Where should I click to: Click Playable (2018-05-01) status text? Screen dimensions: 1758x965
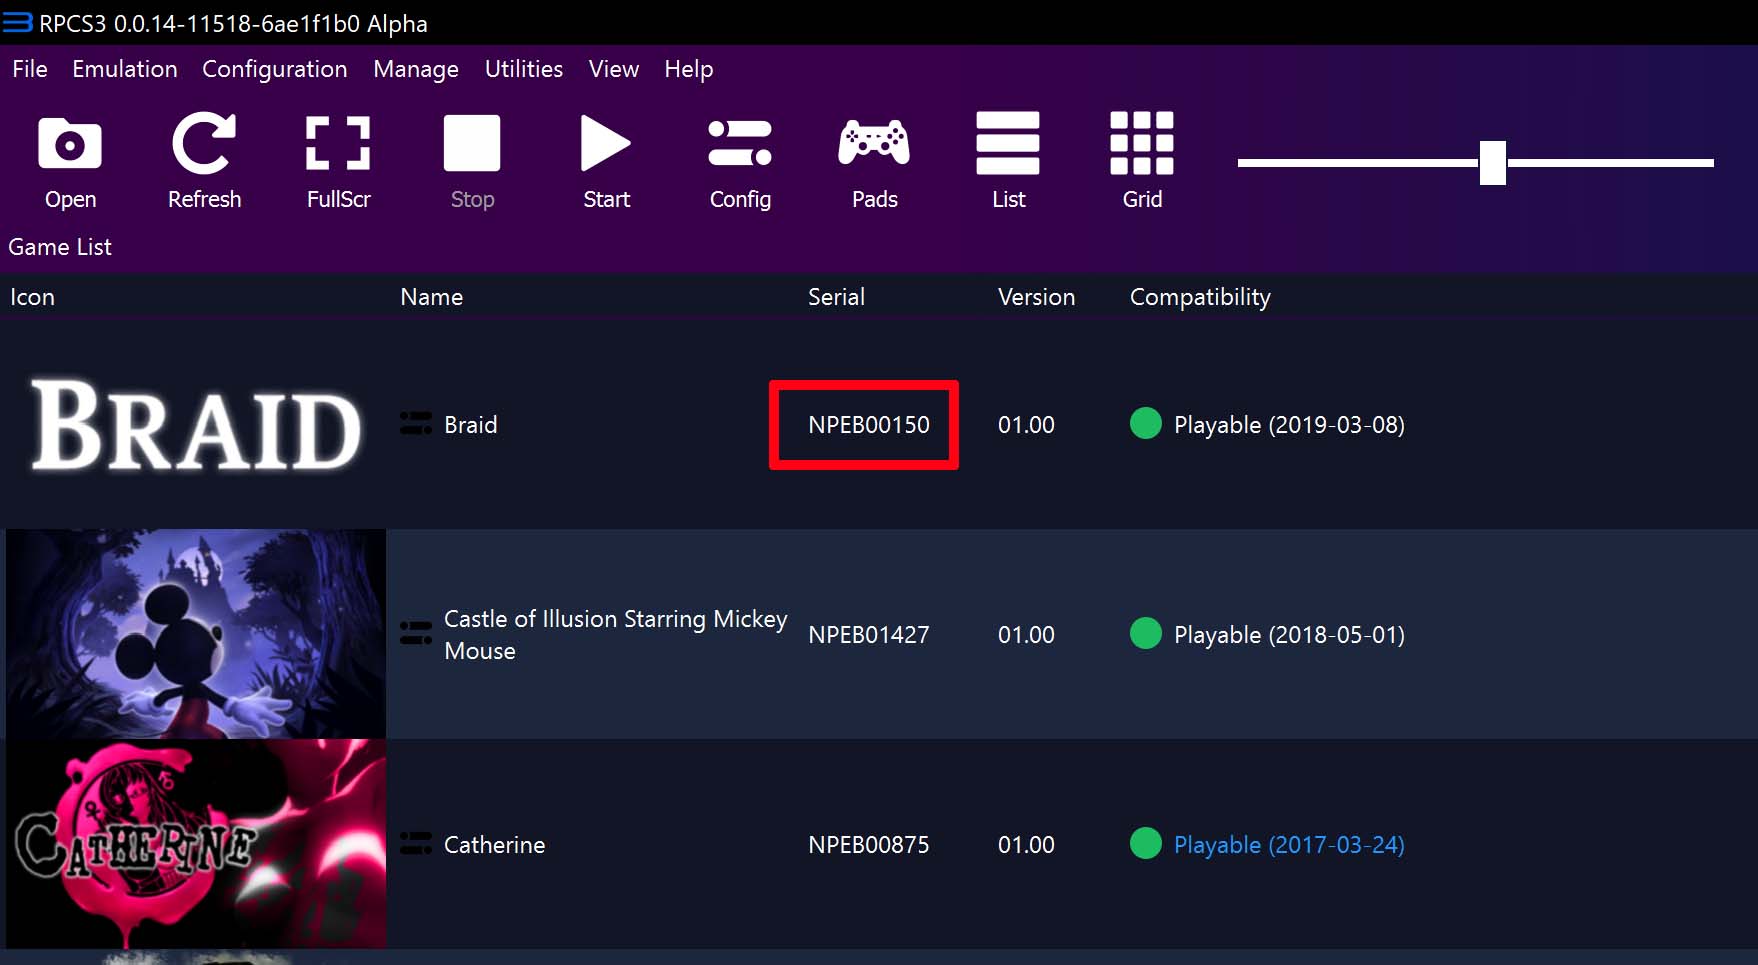click(x=1289, y=635)
